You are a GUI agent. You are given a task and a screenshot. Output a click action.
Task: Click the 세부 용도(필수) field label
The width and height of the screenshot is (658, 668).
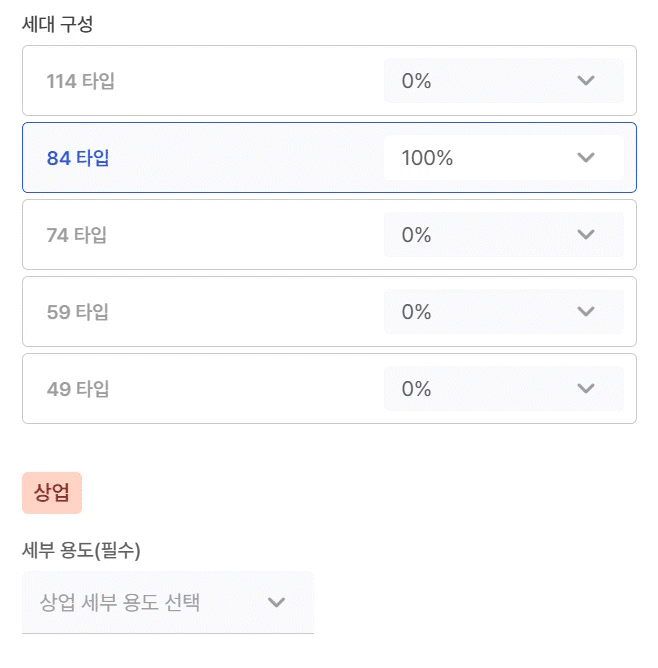(81, 550)
